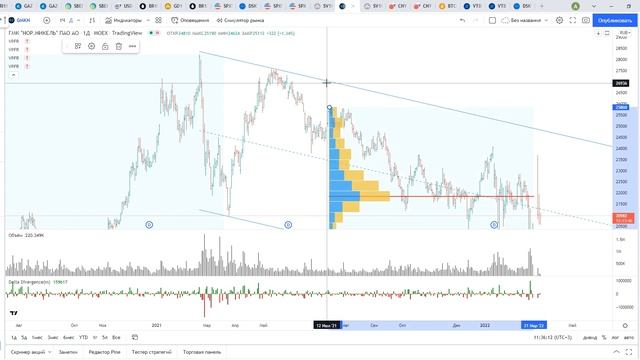Open the Скринер акций (Stock screener) tab
640x360 pixels.
tap(28, 352)
